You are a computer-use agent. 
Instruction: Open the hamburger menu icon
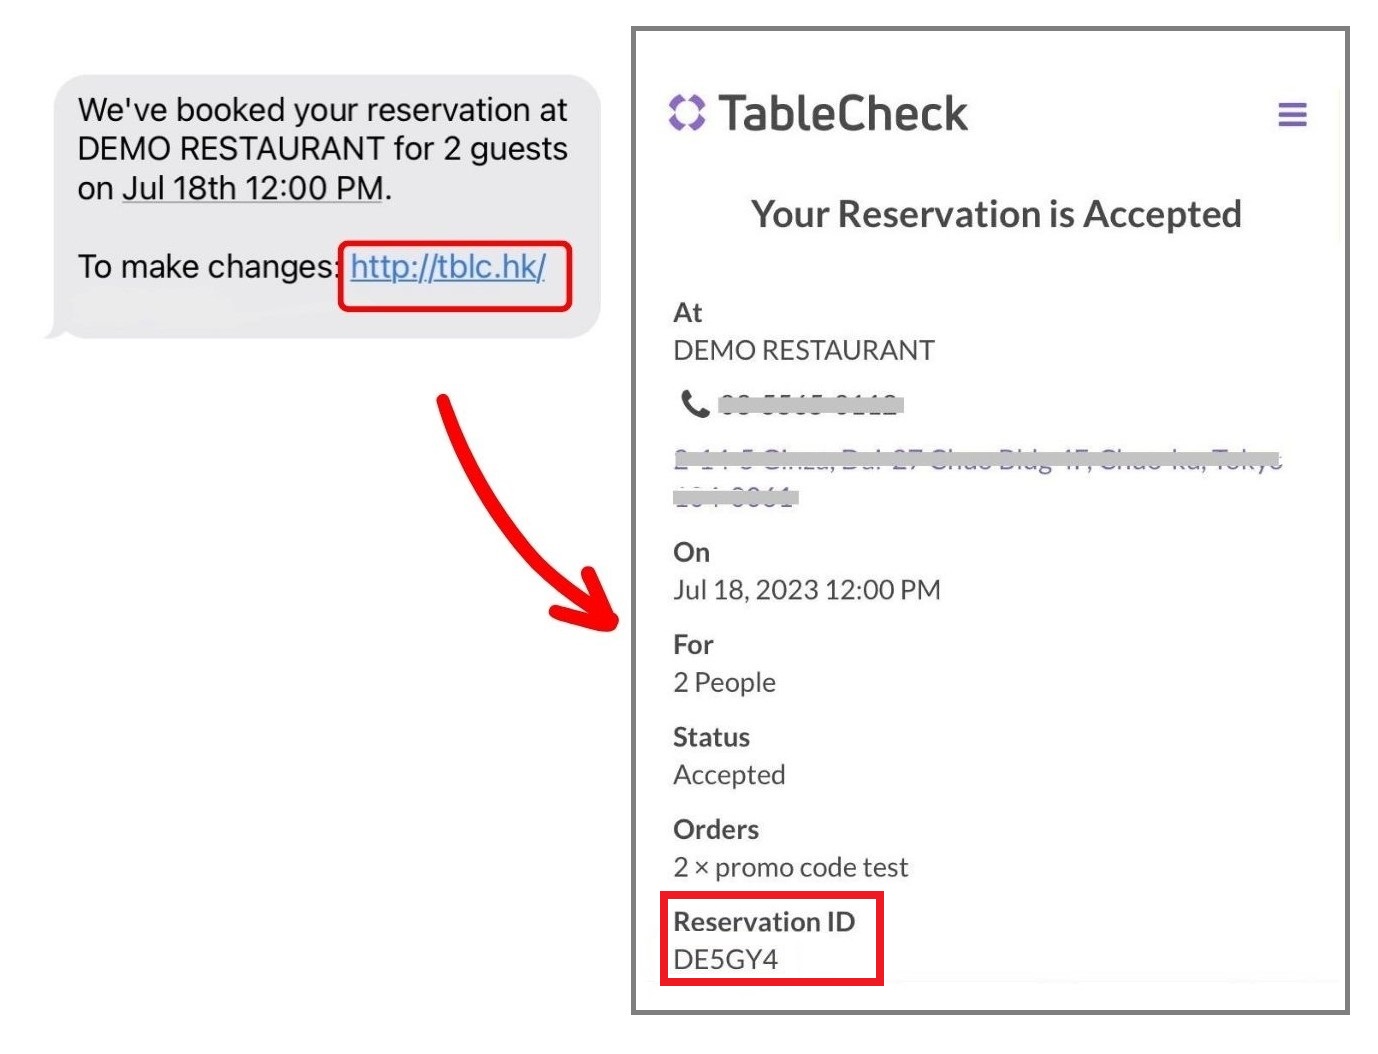1292,114
